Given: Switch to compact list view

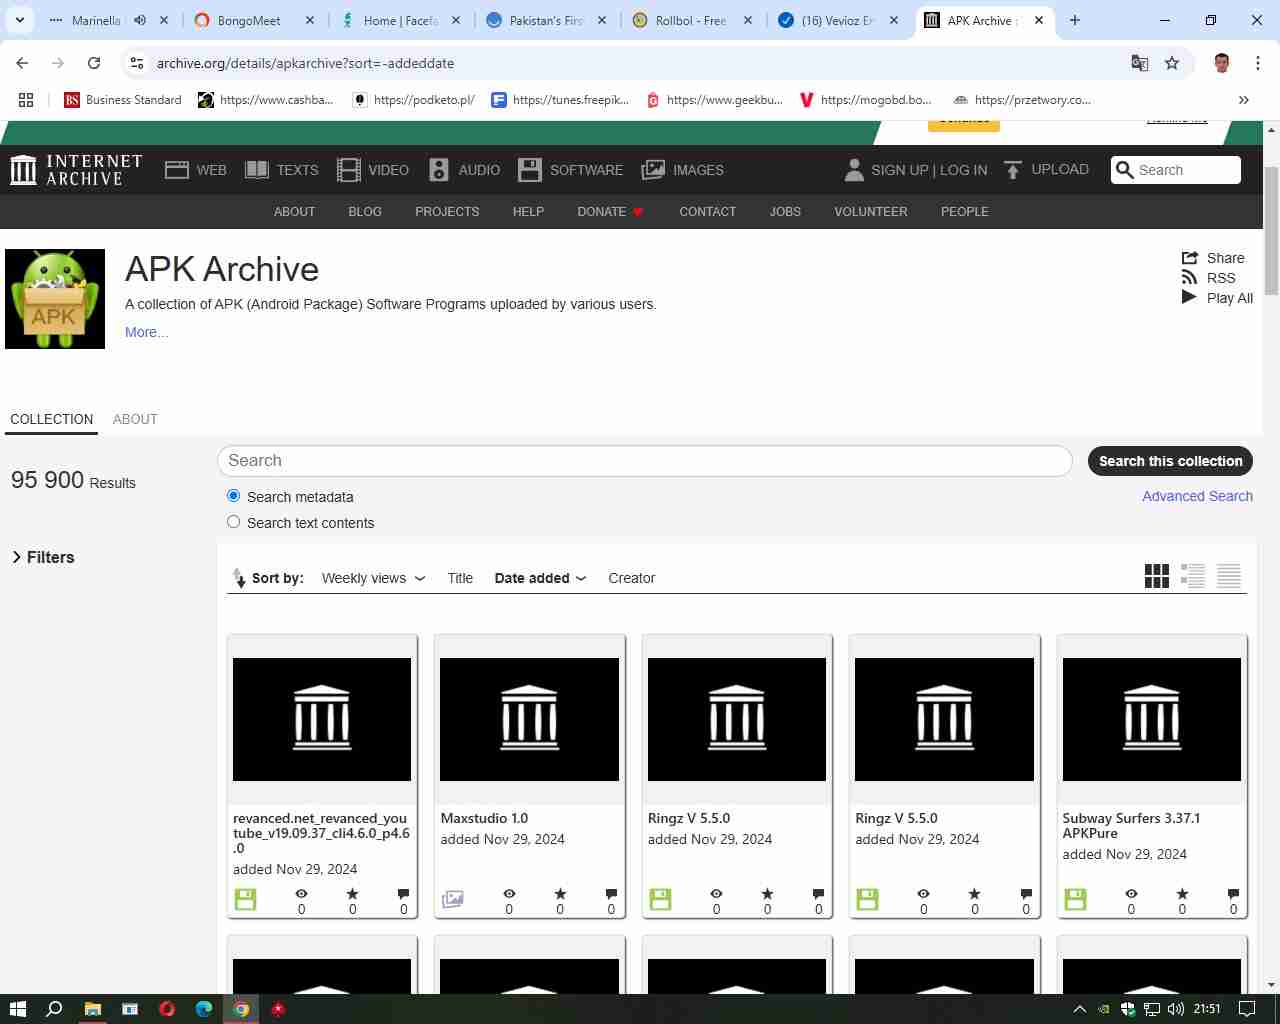Looking at the screenshot, I should [1229, 575].
